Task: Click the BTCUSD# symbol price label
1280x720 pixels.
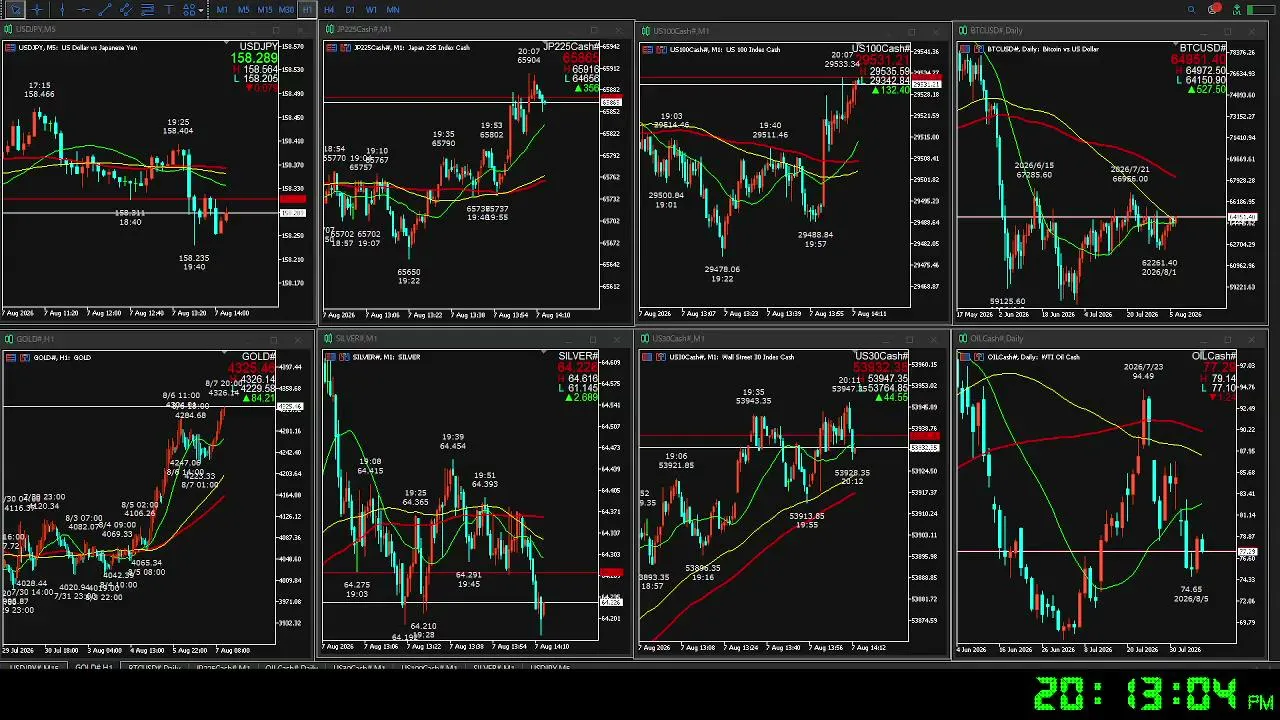Action: (x=1202, y=47)
